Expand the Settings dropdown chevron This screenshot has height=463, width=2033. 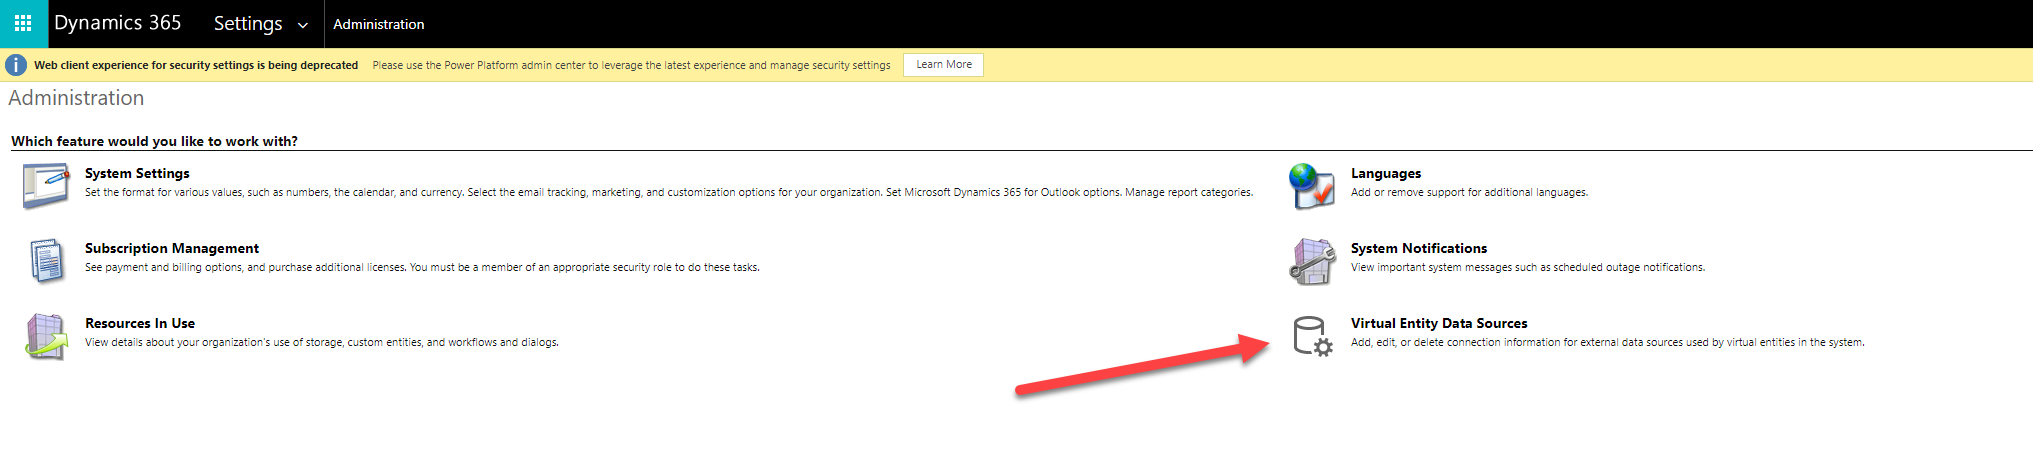click(x=303, y=25)
